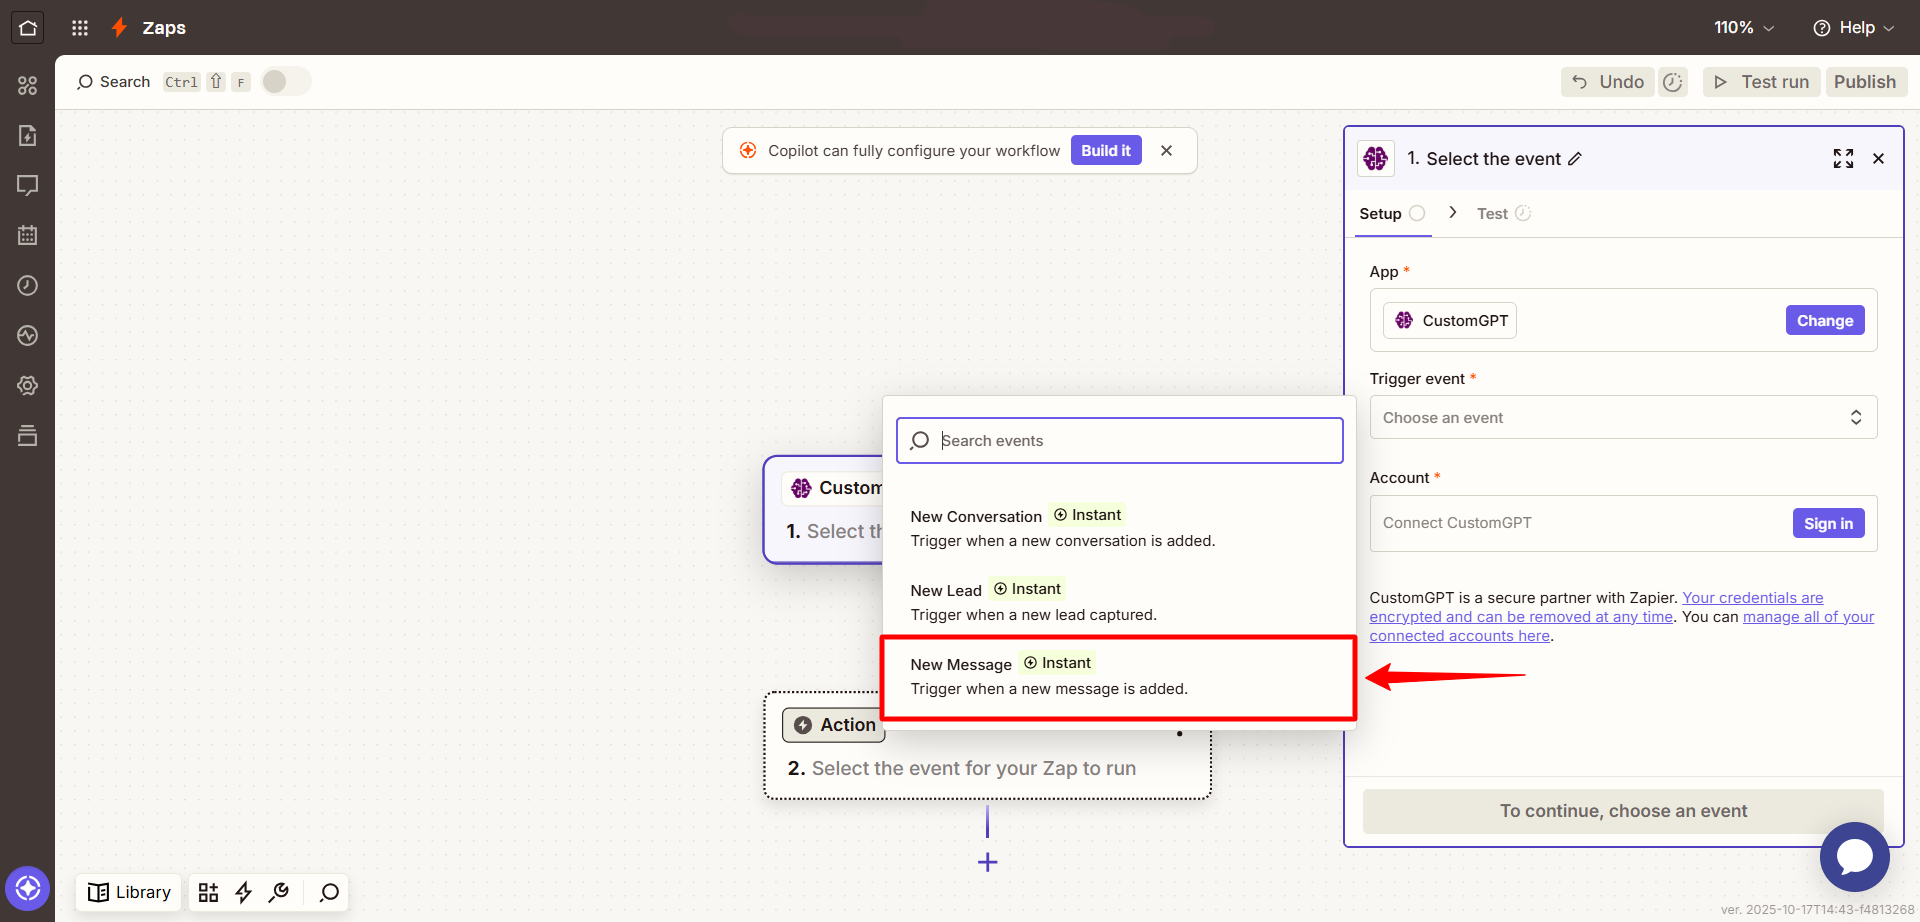1920x922 pixels.
Task: Switch to the Setup tab
Action: 1391,213
